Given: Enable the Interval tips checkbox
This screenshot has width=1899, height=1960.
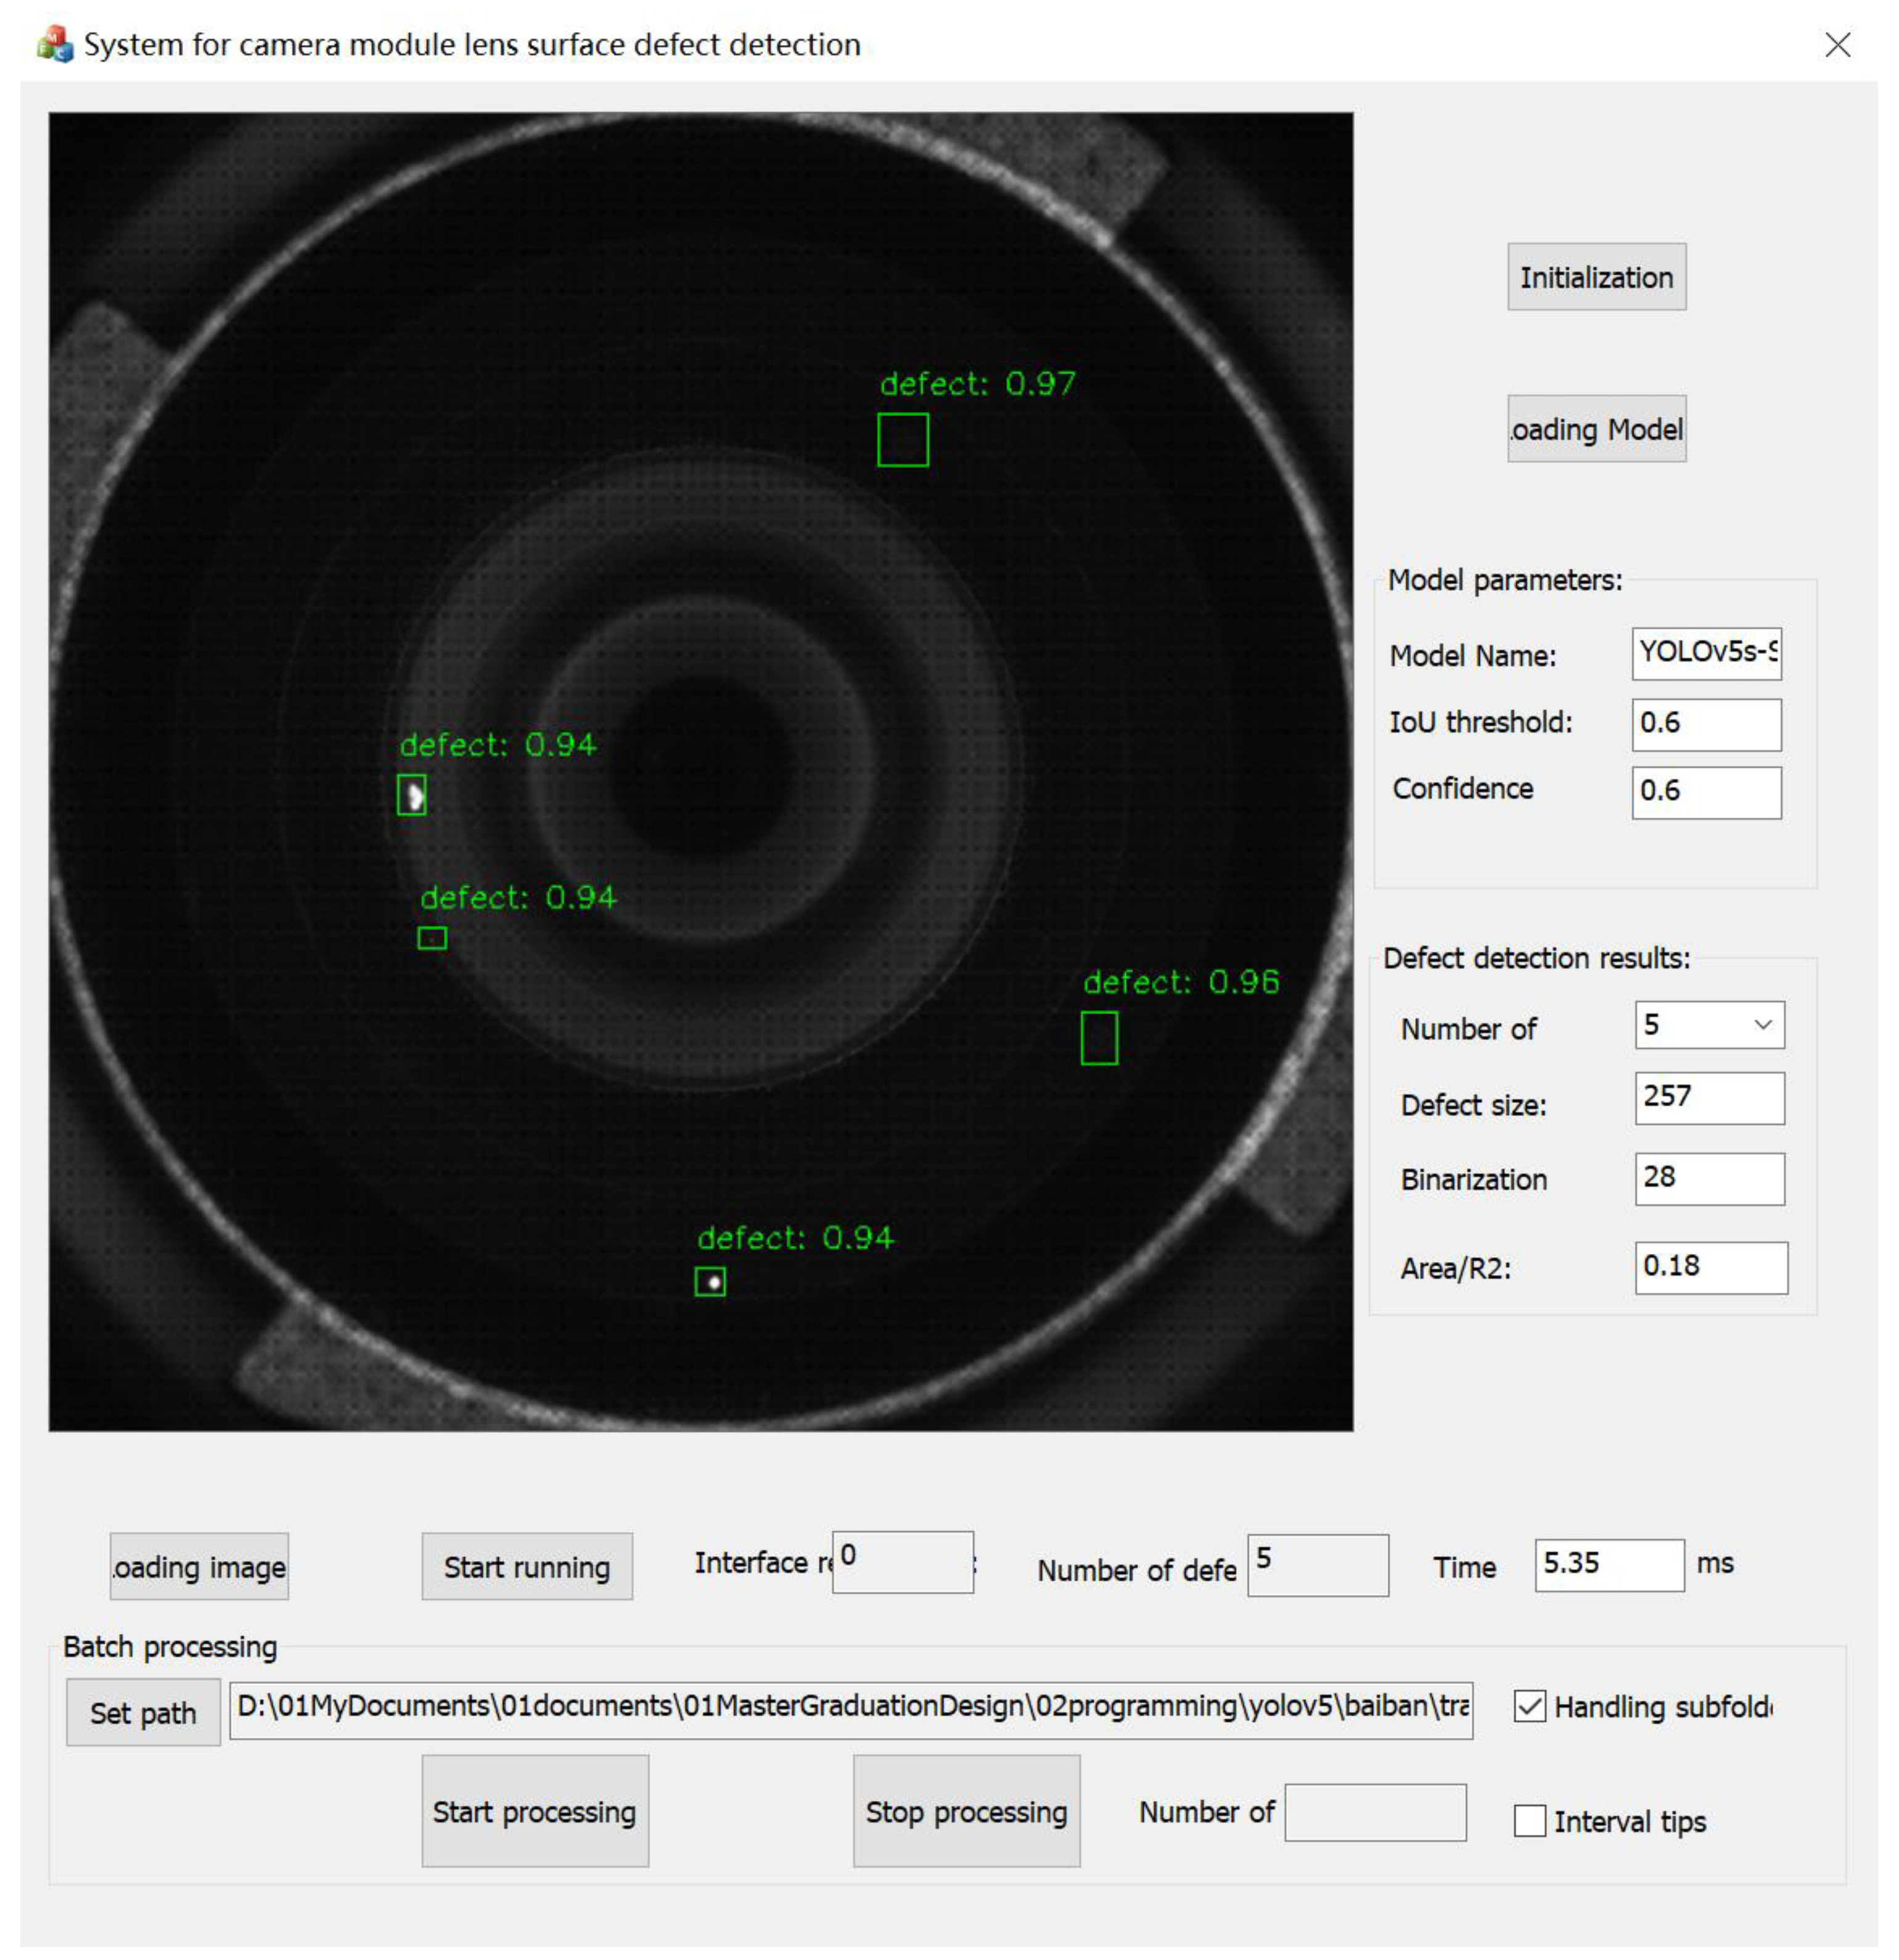Looking at the screenshot, I should tap(1529, 1821).
